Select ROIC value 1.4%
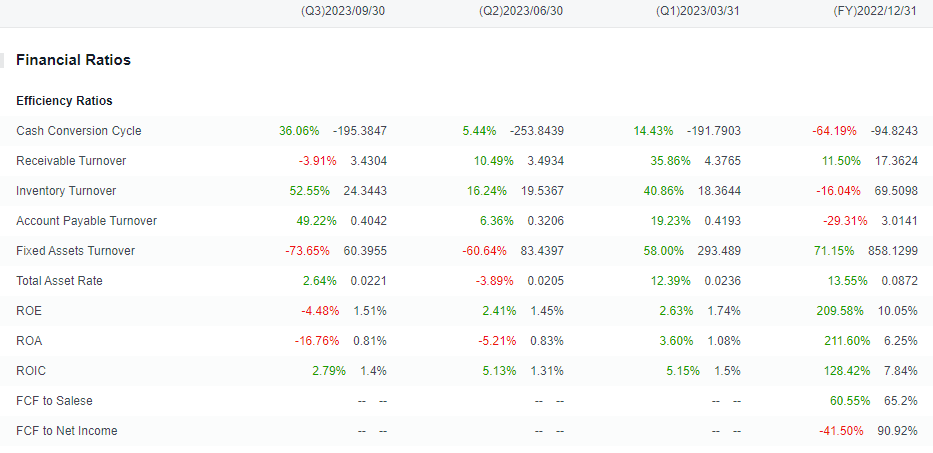The width and height of the screenshot is (933, 453). (374, 371)
